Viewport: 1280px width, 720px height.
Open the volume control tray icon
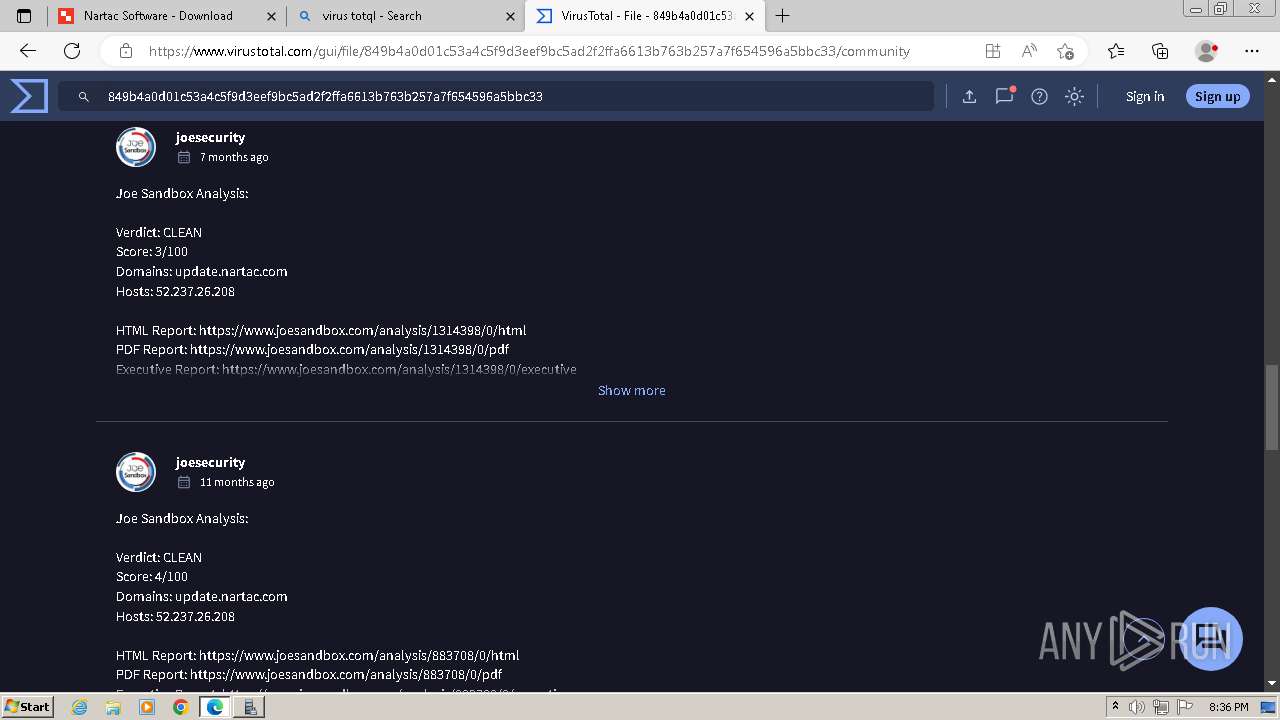point(1138,707)
